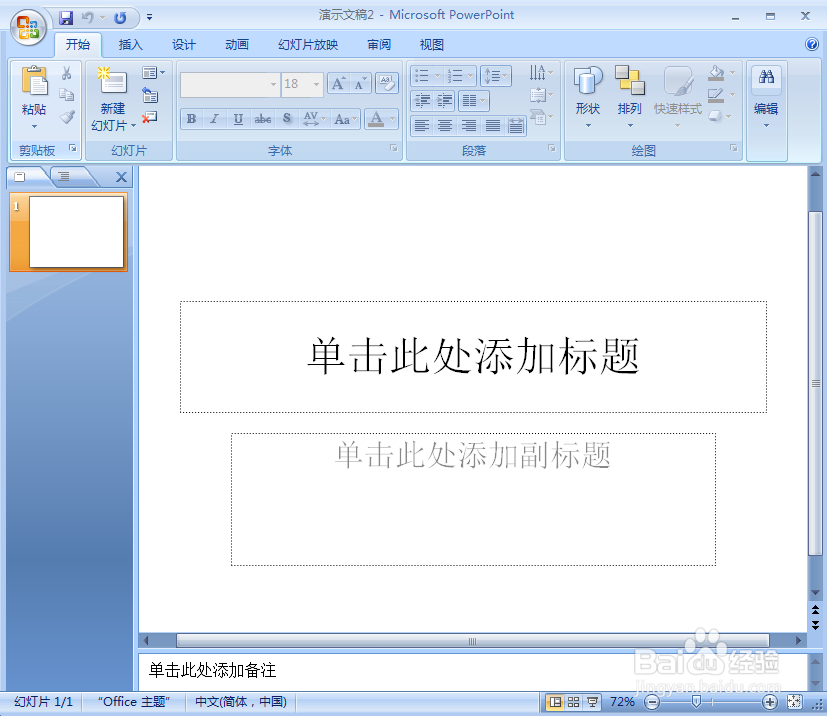
Task: Click the Paste clipboard icon
Action: point(34,83)
